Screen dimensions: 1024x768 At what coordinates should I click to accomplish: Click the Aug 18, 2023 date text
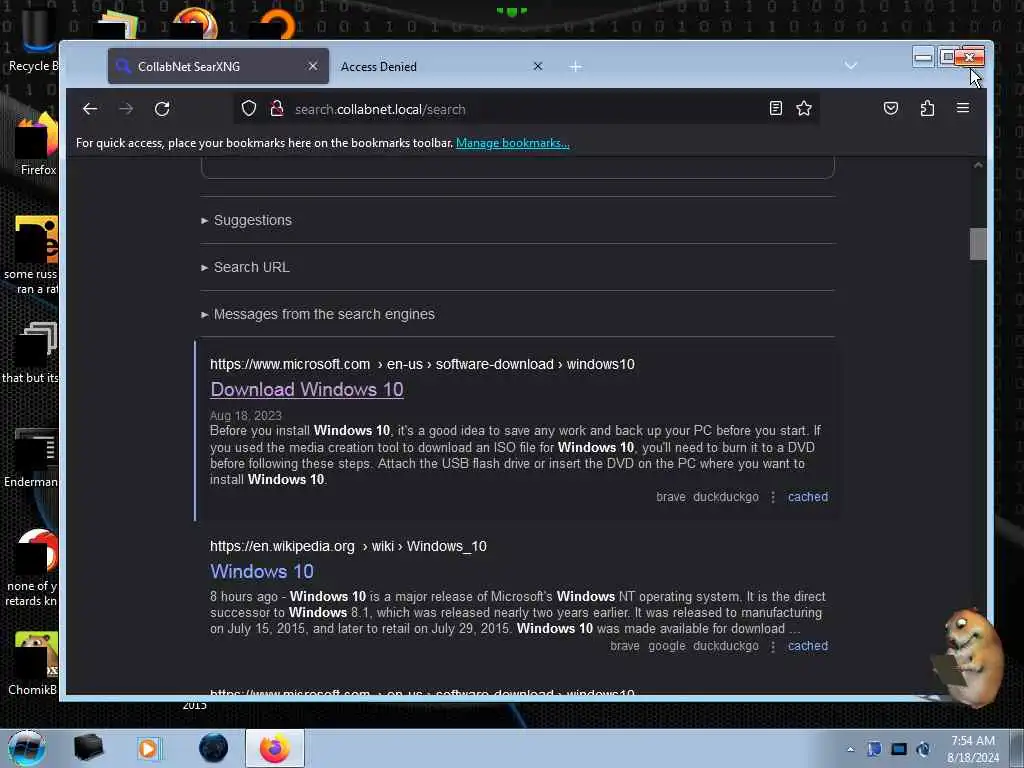click(x=246, y=416)
